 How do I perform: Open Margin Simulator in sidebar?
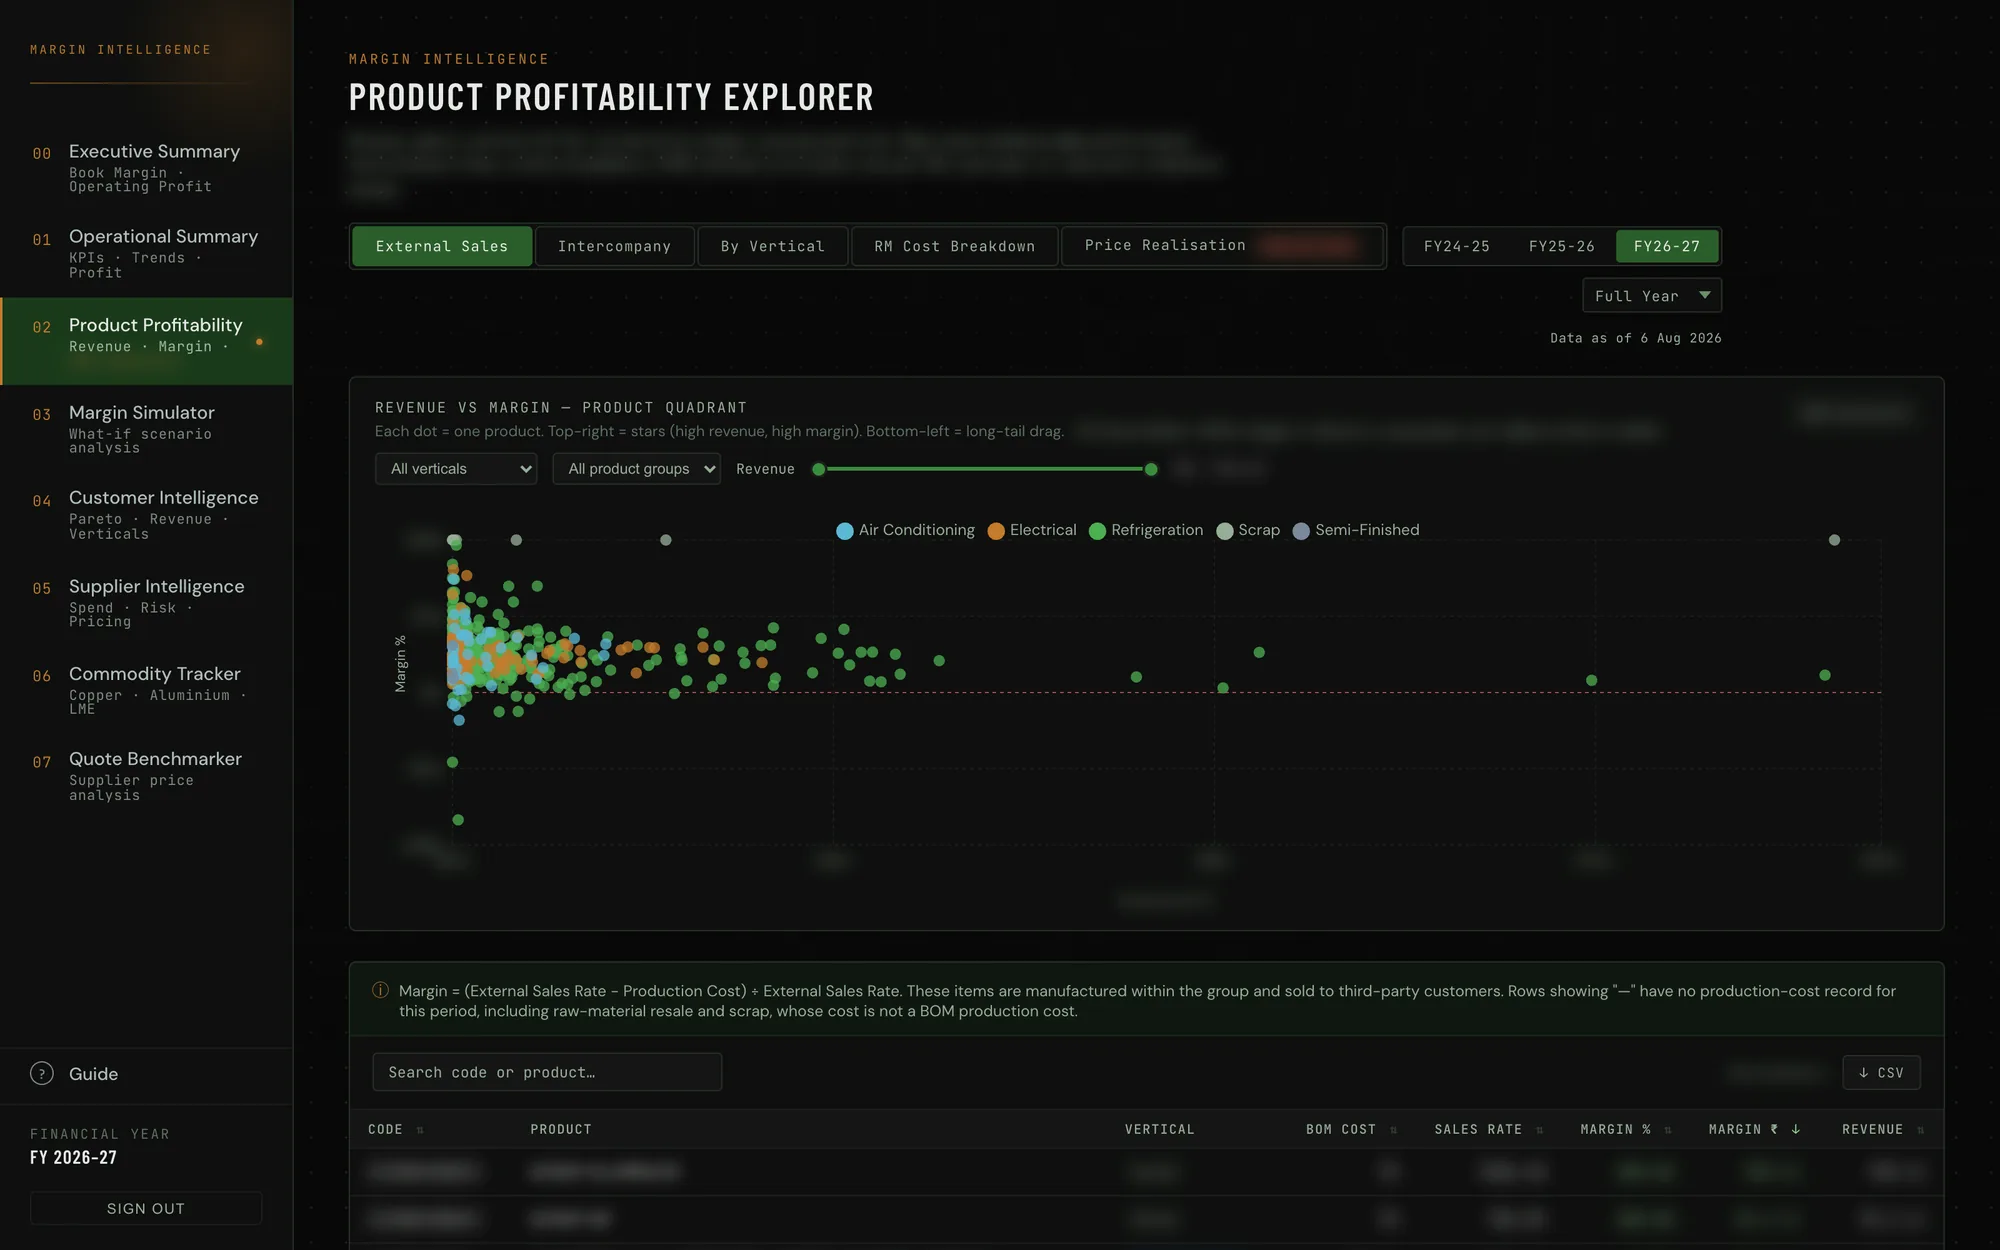click(x=146, y=429)
